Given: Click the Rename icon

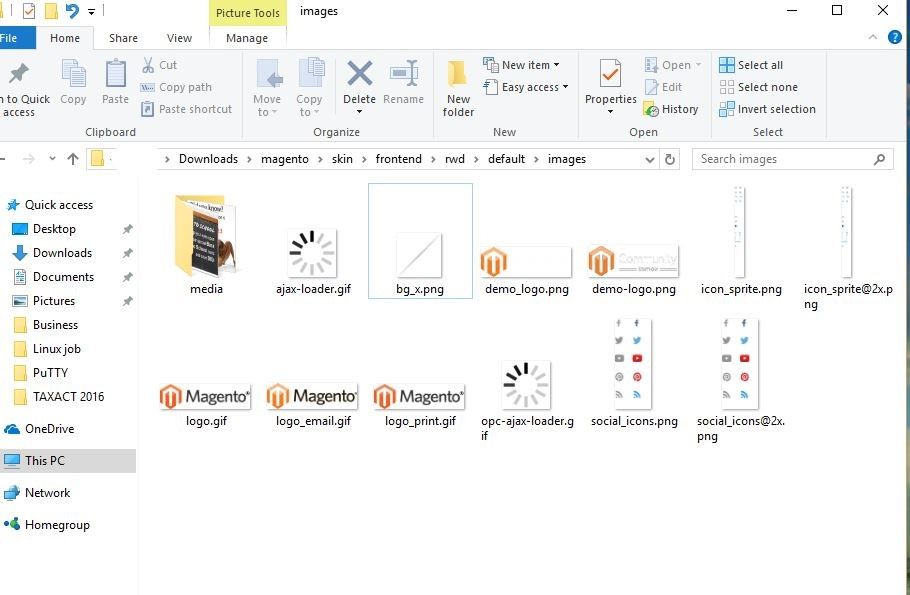Looking at the screenshot, I should 404,74.
